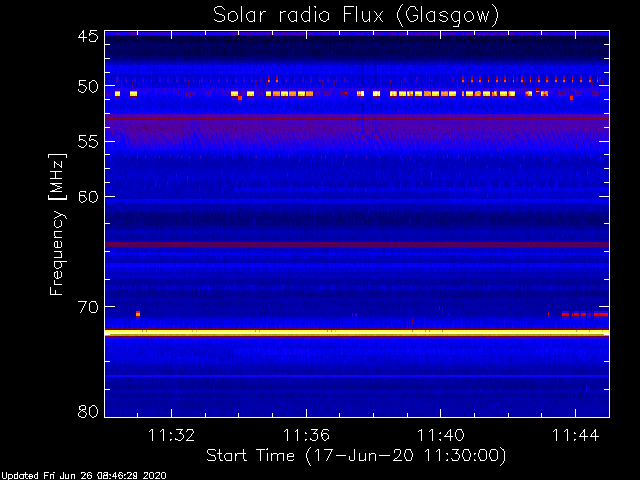Select the 'Frequency [MHz]' axis label
The image size is (640, 480).
[x=57, y=224]
